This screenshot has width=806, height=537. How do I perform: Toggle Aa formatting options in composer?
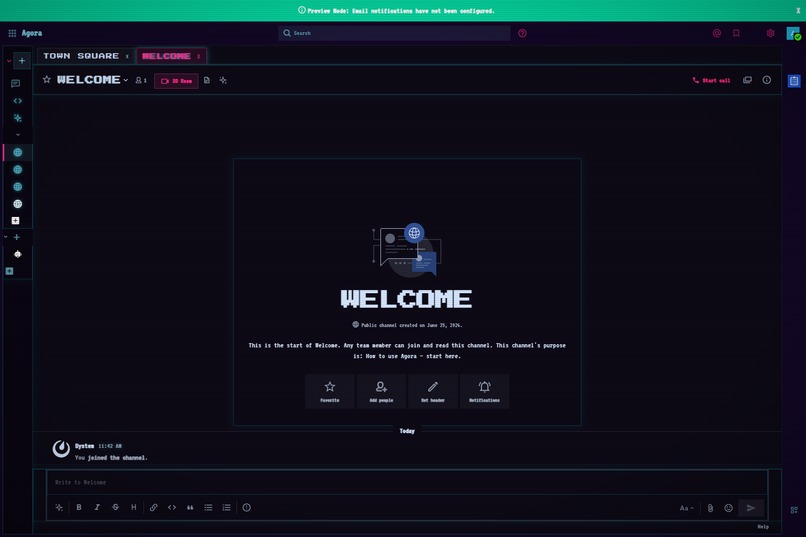(x=686, y=508)
